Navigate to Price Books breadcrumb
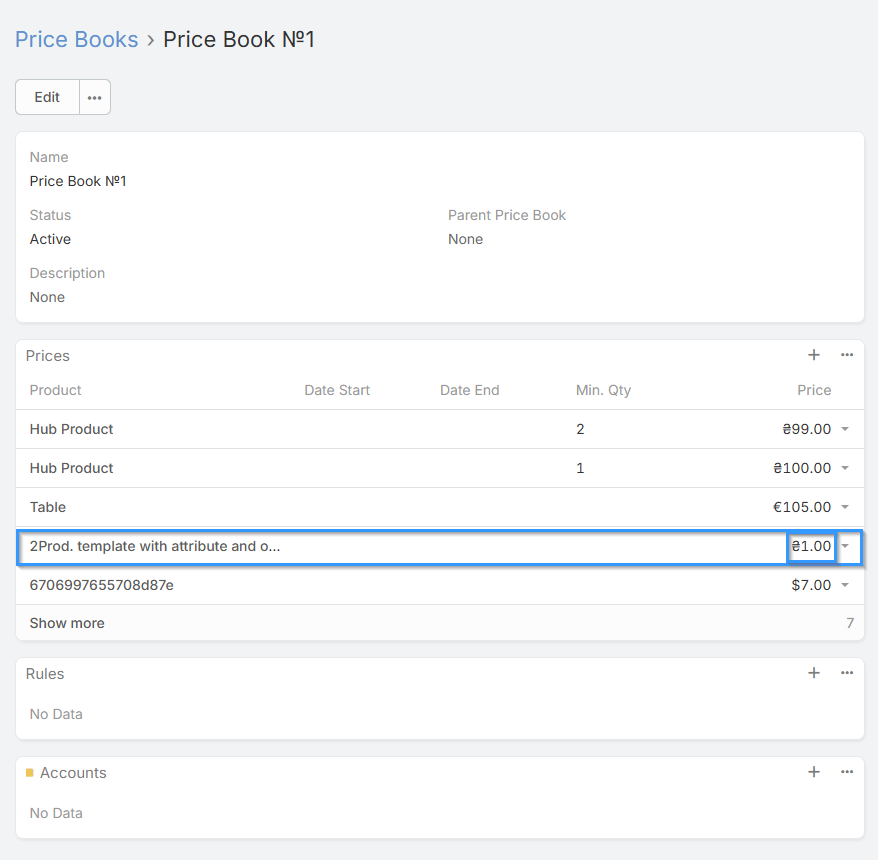878x860 pixels. (76, 40)
